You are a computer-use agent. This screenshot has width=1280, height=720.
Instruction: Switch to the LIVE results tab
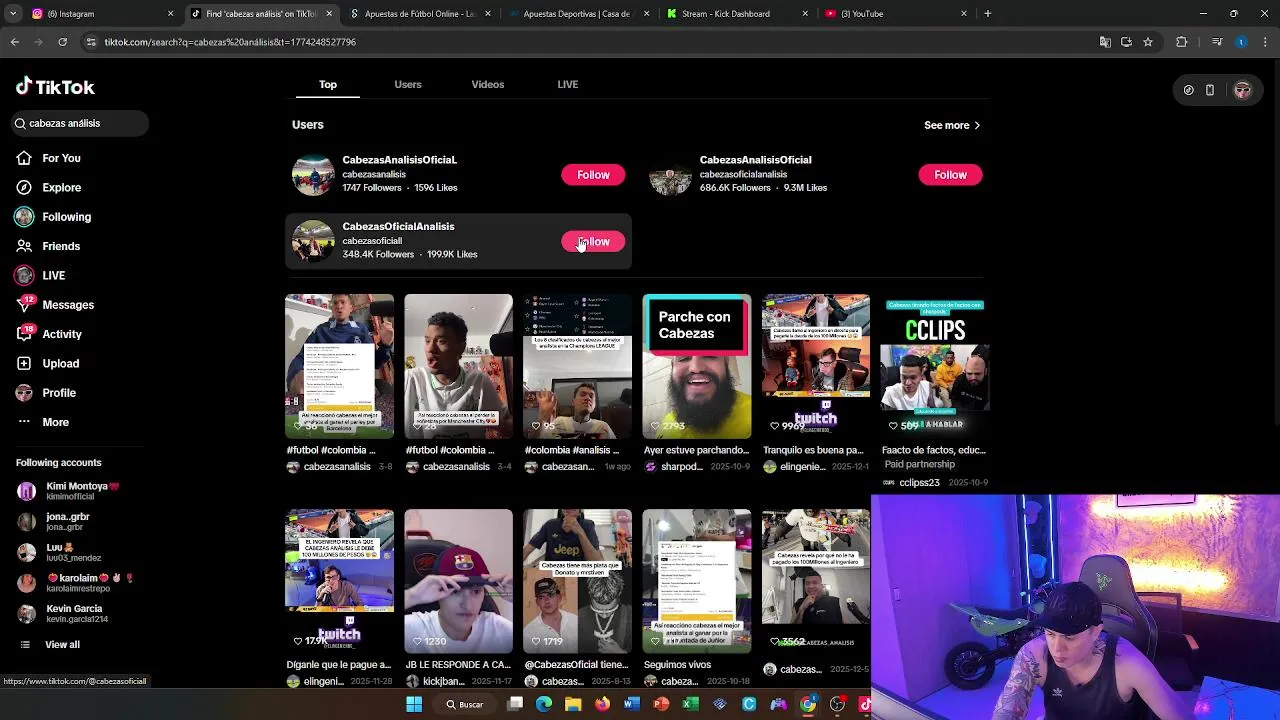[x=568, y=84]
